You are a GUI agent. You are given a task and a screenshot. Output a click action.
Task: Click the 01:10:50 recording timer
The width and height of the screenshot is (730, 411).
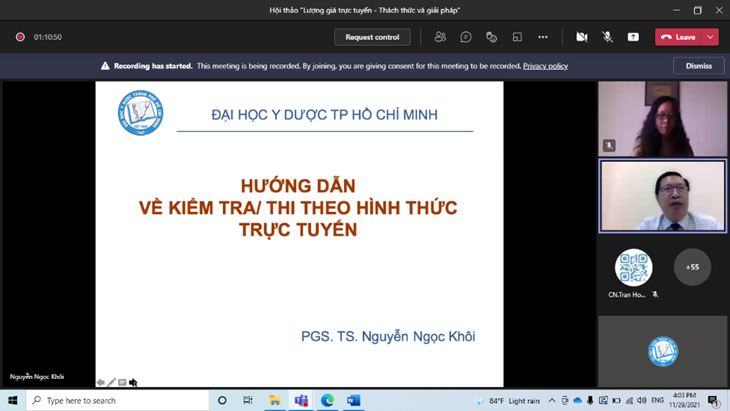point(47,37)
